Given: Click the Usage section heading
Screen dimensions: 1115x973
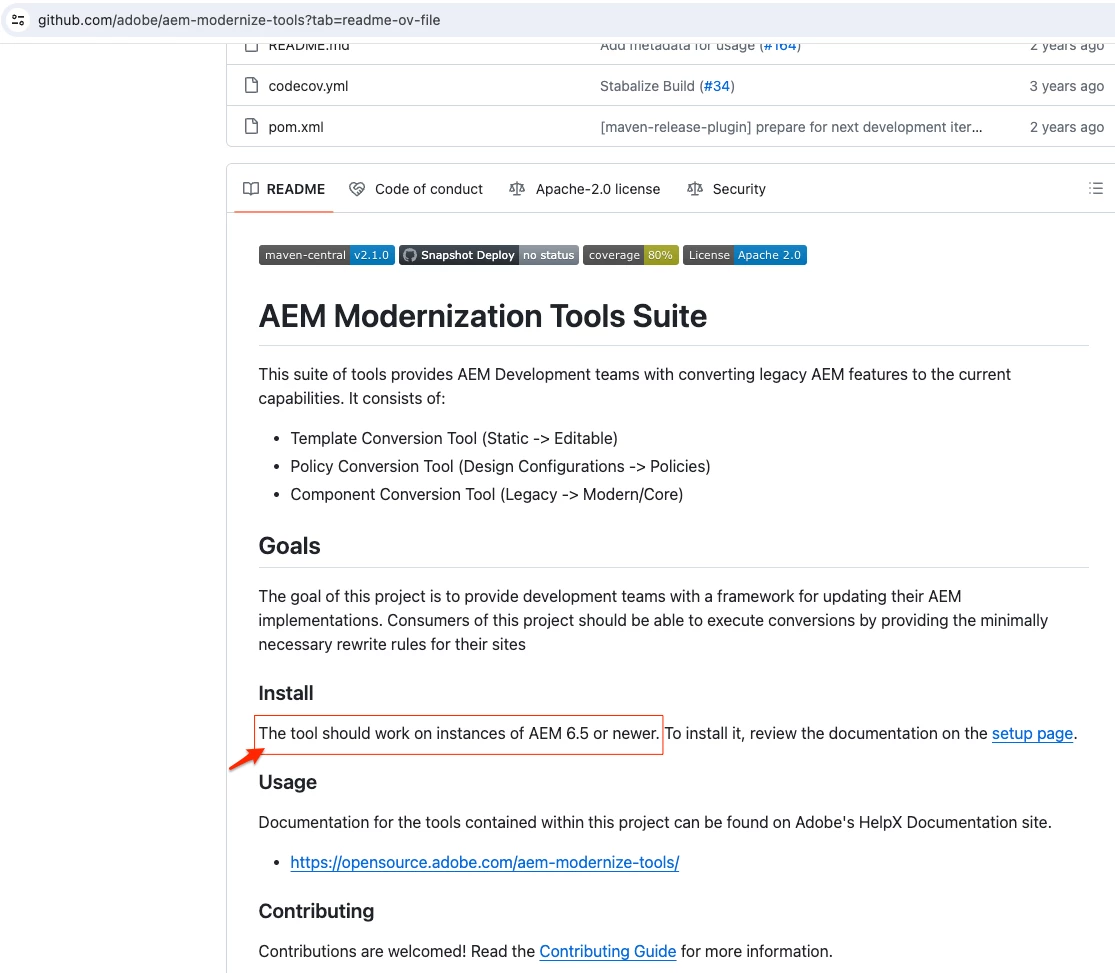Looking at the screenshot, I should point(287,782).
